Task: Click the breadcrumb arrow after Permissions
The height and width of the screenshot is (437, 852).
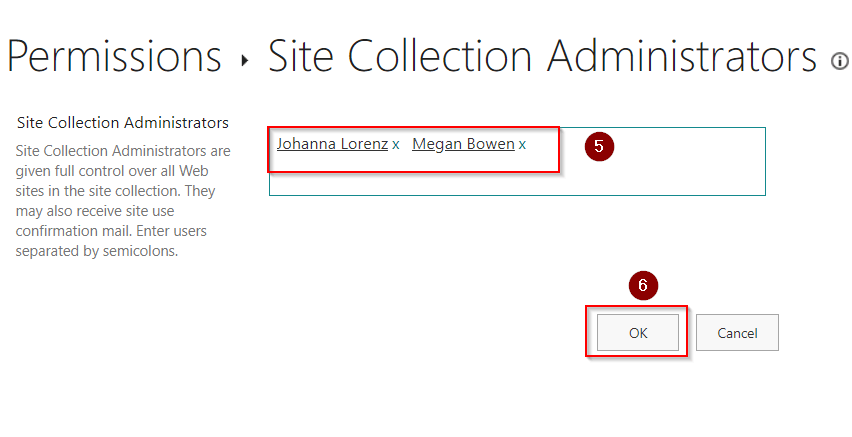Action: coord(245,61)
